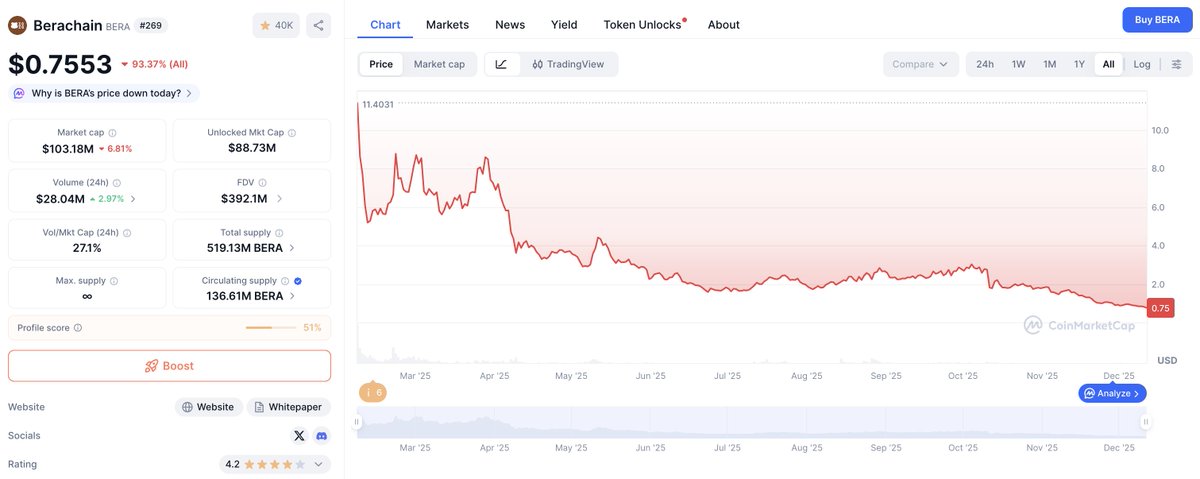Switch to line chart style icon

point(501,64)
